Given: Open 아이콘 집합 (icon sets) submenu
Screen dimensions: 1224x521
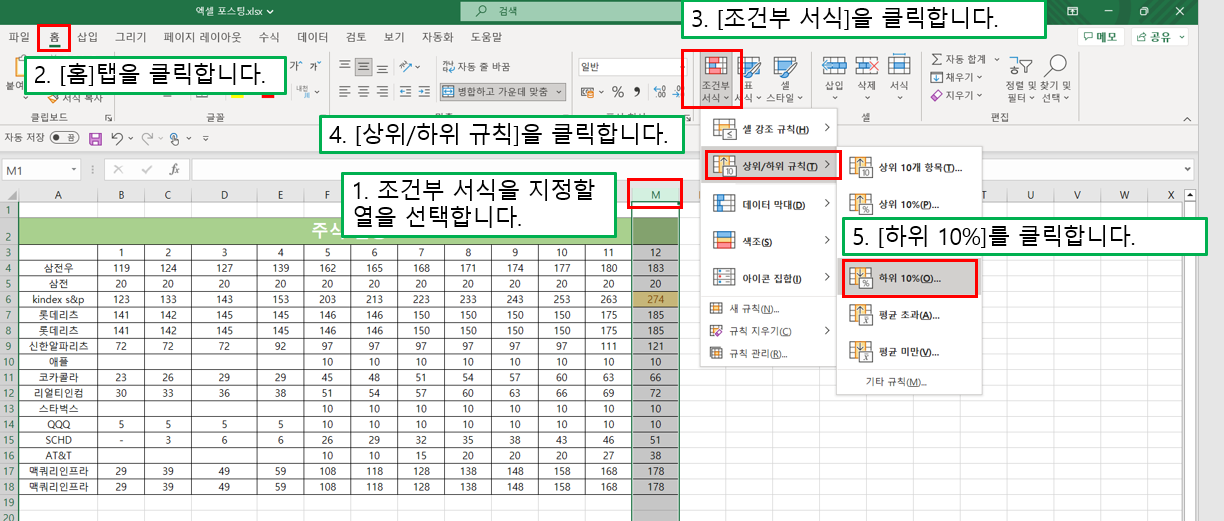Looking at the screenshot, I should pyautogui.click(x=769, y=277).
